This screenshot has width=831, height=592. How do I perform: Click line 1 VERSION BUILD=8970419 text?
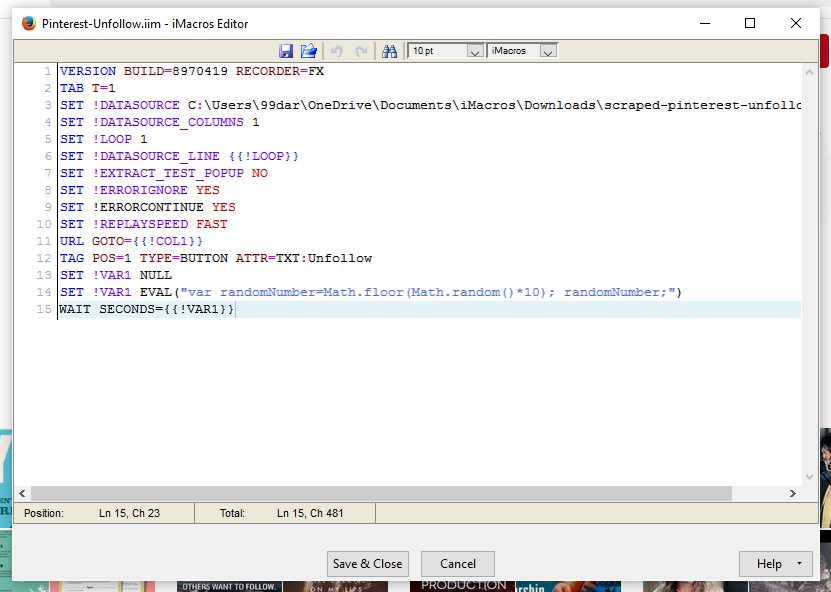point(191,71)
